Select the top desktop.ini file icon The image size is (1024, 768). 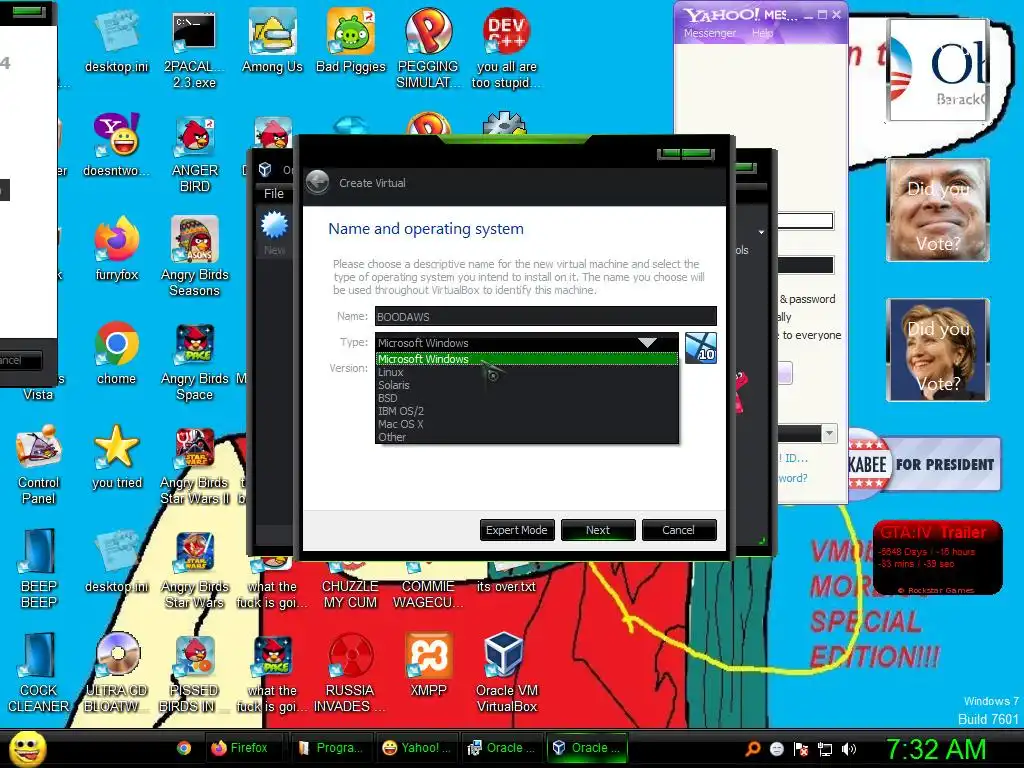(116, 42)
